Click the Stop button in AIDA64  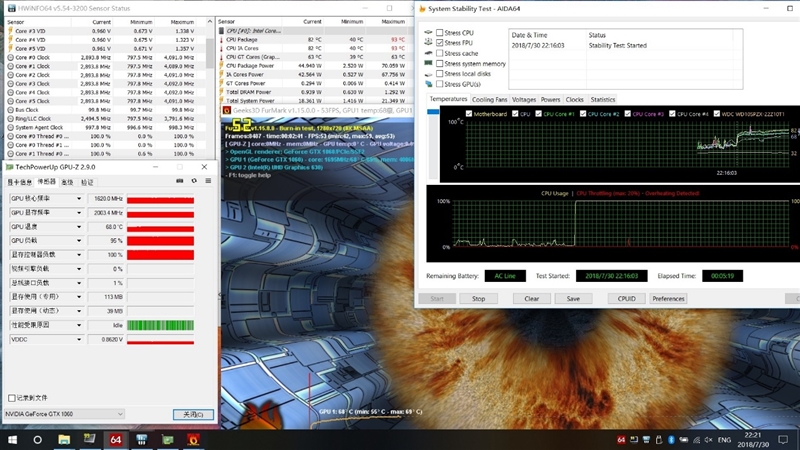point(478,298)
